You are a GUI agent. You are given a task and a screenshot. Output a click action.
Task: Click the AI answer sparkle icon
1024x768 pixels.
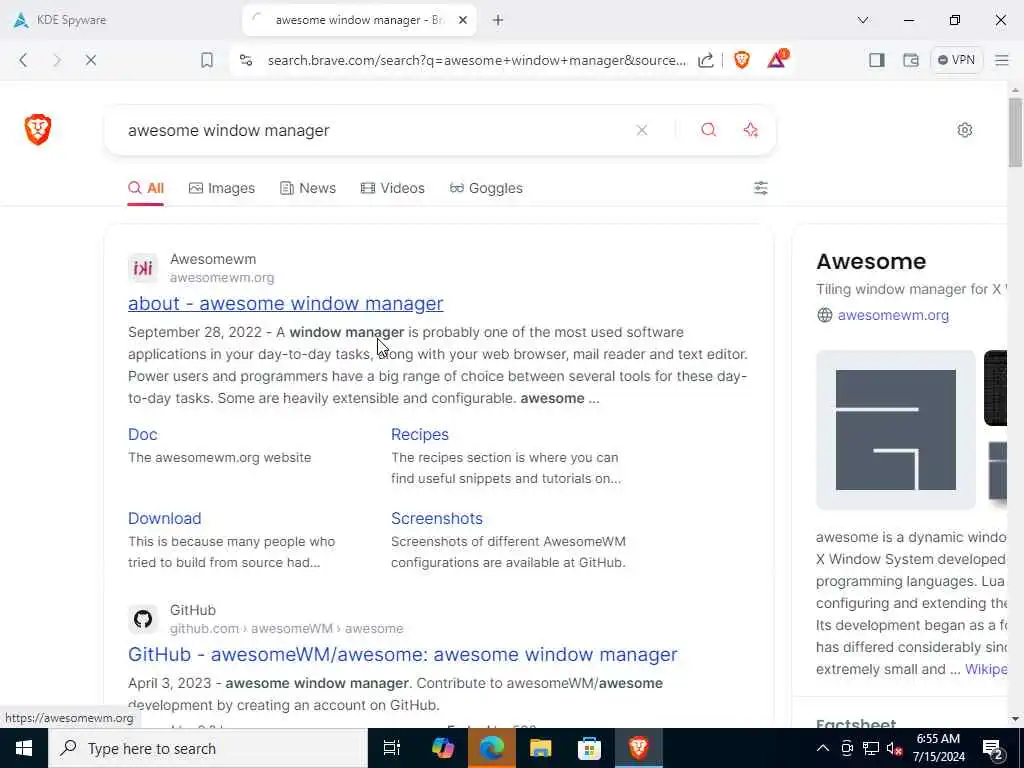[x=750, y=130]
